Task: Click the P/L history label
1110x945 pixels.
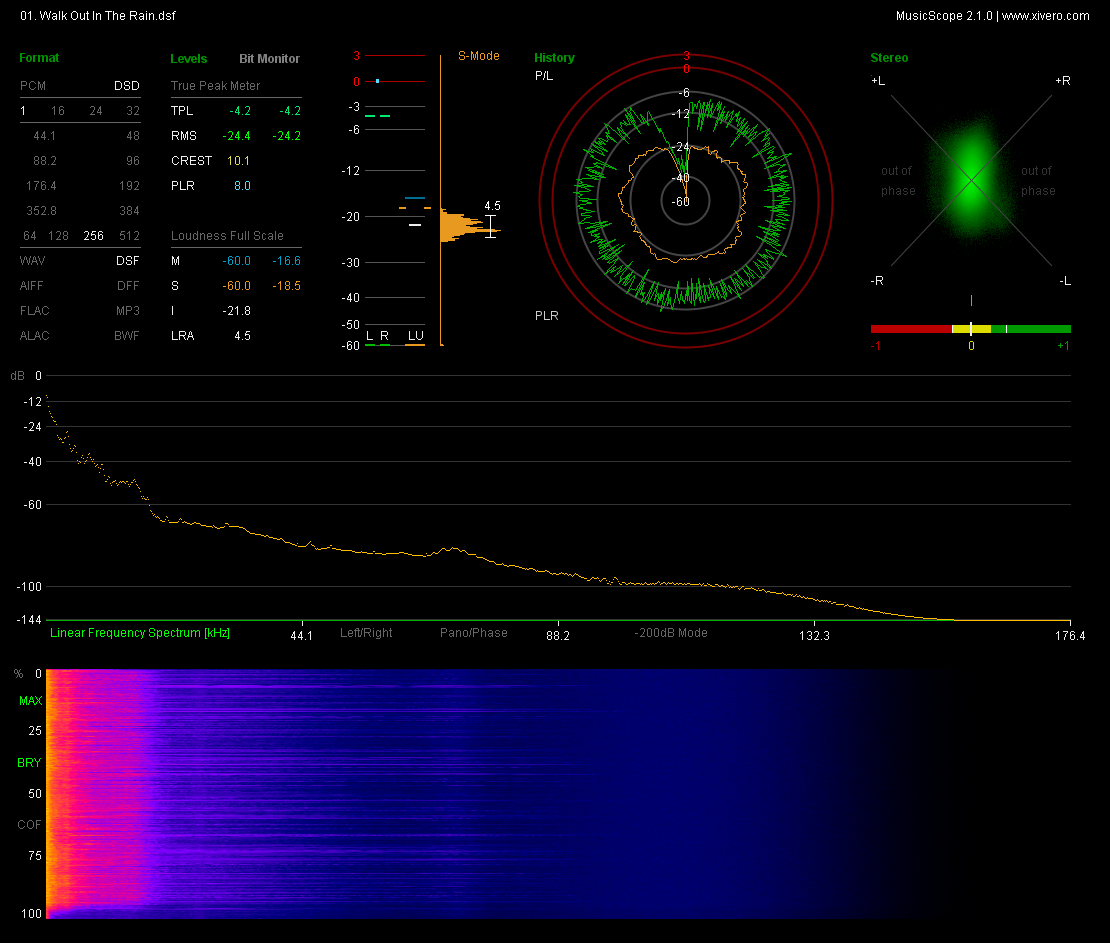Action: (x=544, y=76)
